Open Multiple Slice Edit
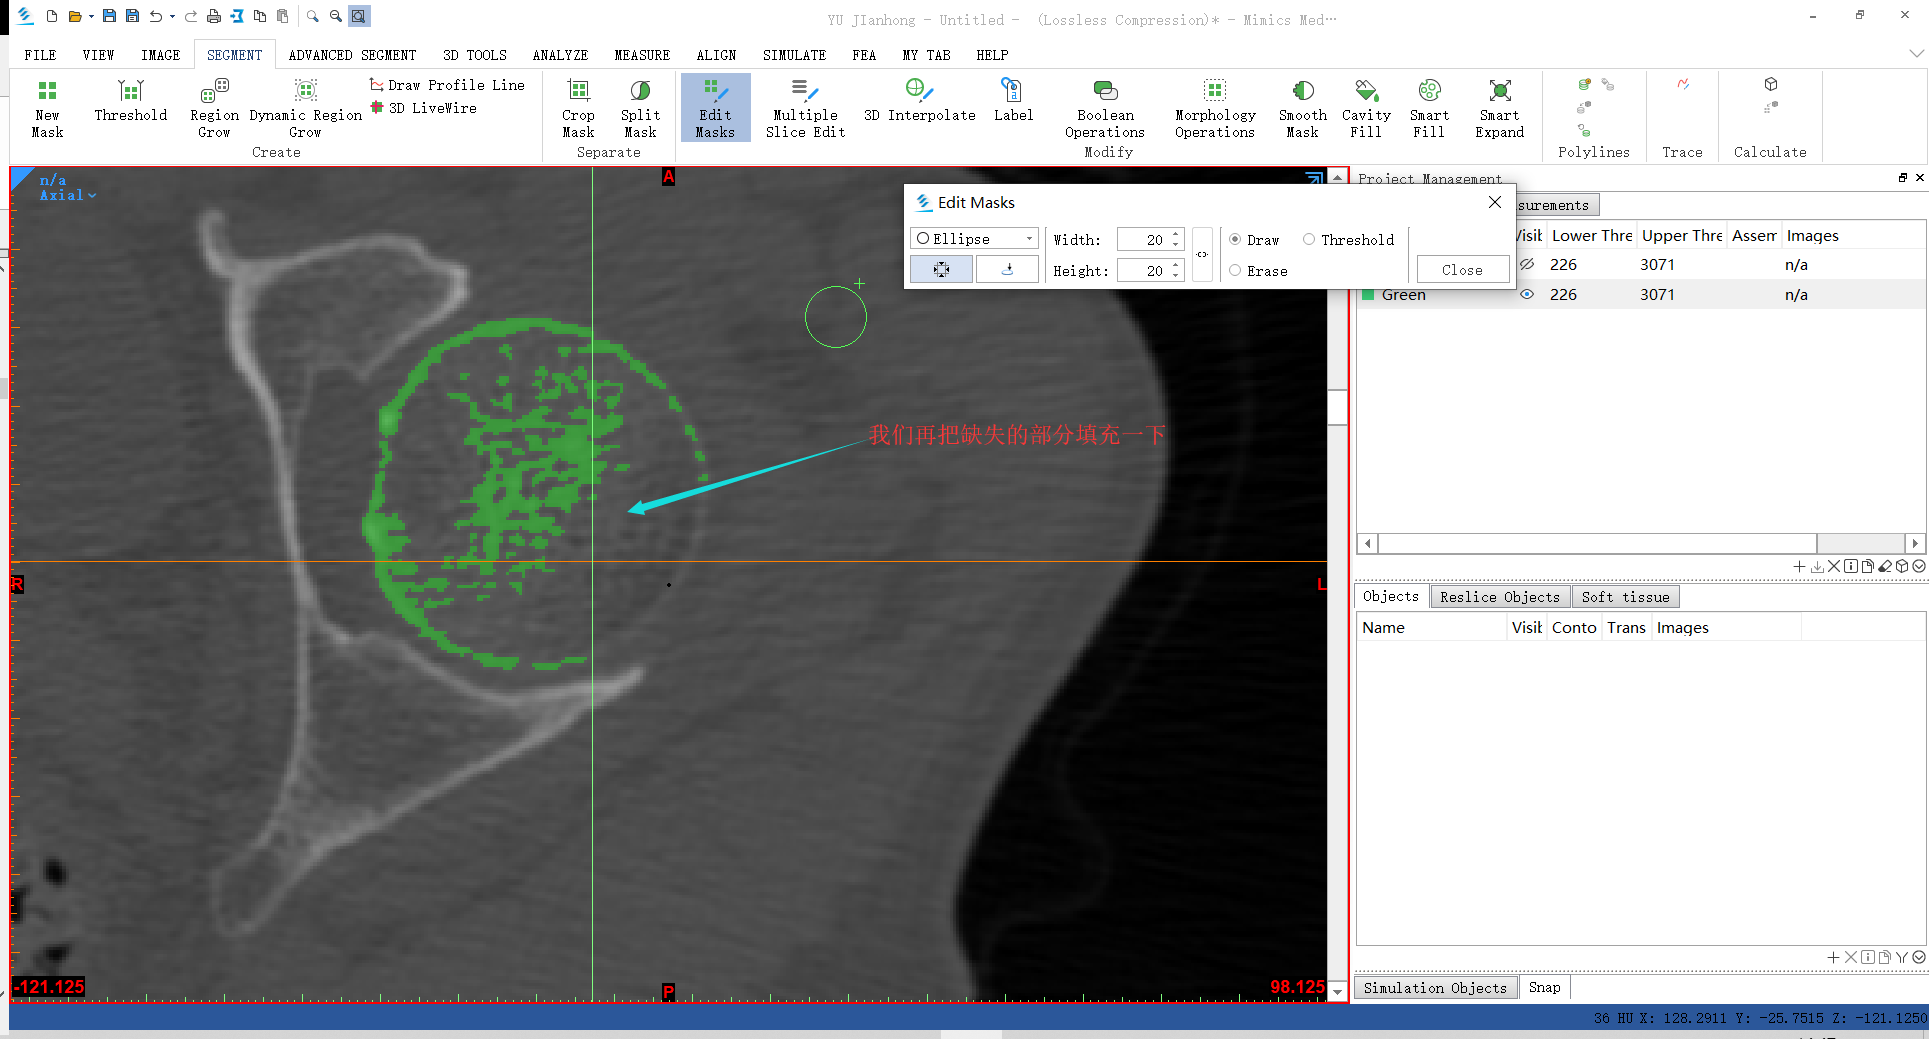Screen dimensions: 1929x1039 coord(805,109)
